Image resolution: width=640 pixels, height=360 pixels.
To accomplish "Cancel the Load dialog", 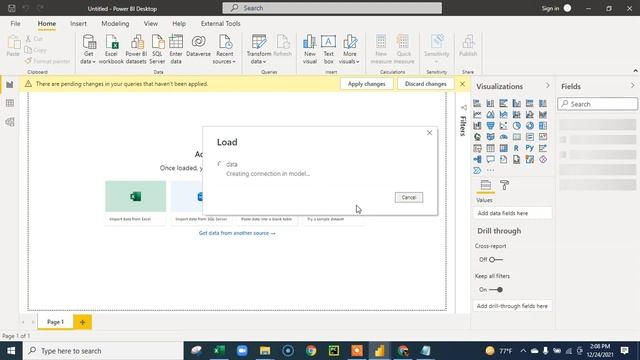I will (x=409, y=198).
